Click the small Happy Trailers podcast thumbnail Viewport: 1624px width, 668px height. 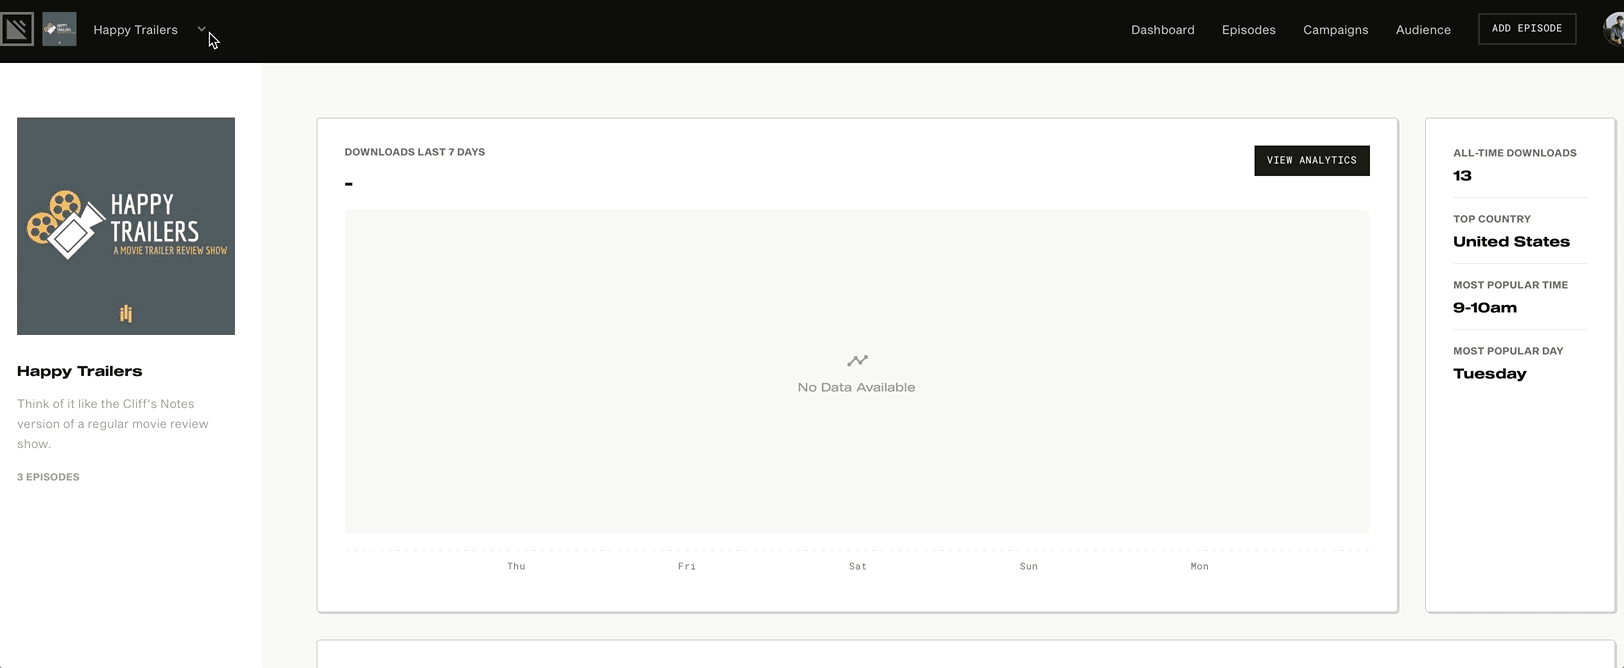[59, 29]
